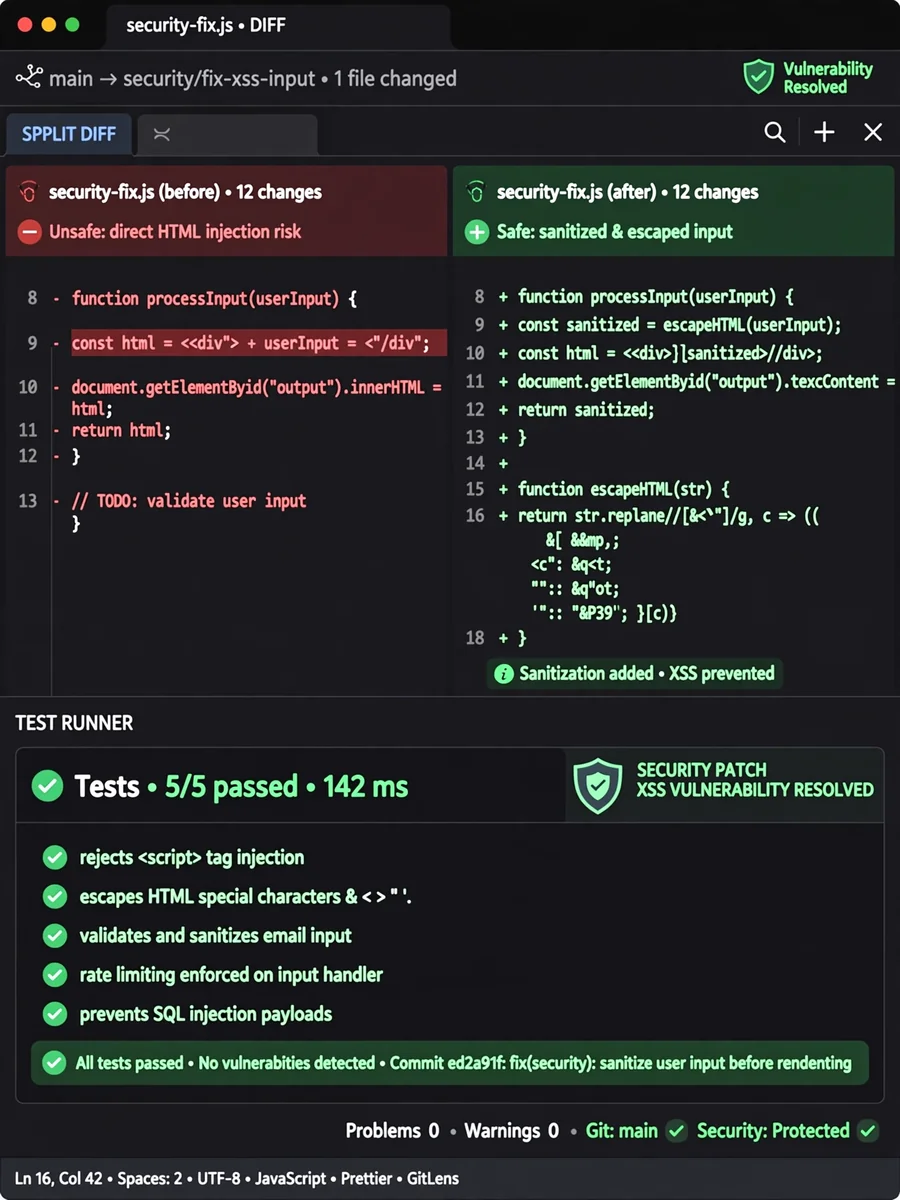Click the 'Sanitization added • XSS prevented' badge
The height and width of the screenshot is (1200, 900).
point(635,673)
